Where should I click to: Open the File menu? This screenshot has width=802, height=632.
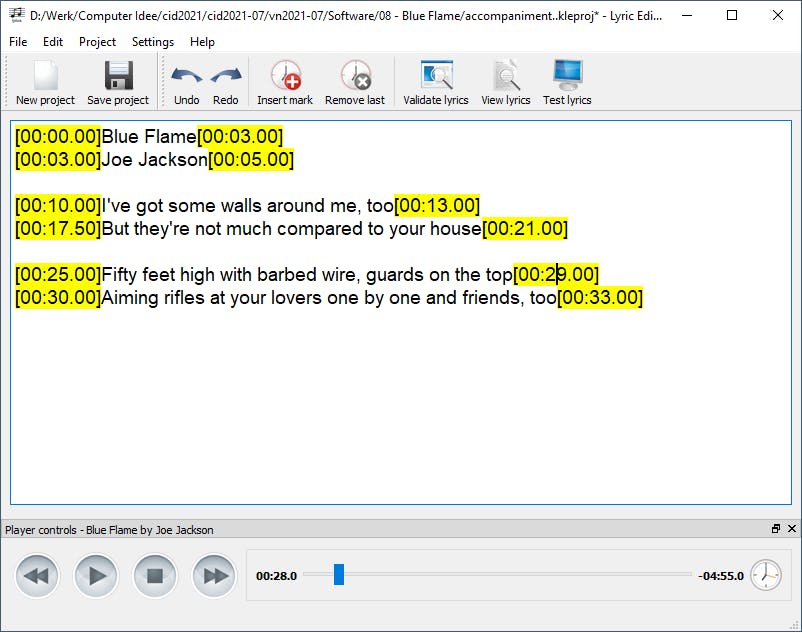tap(18, 42)
